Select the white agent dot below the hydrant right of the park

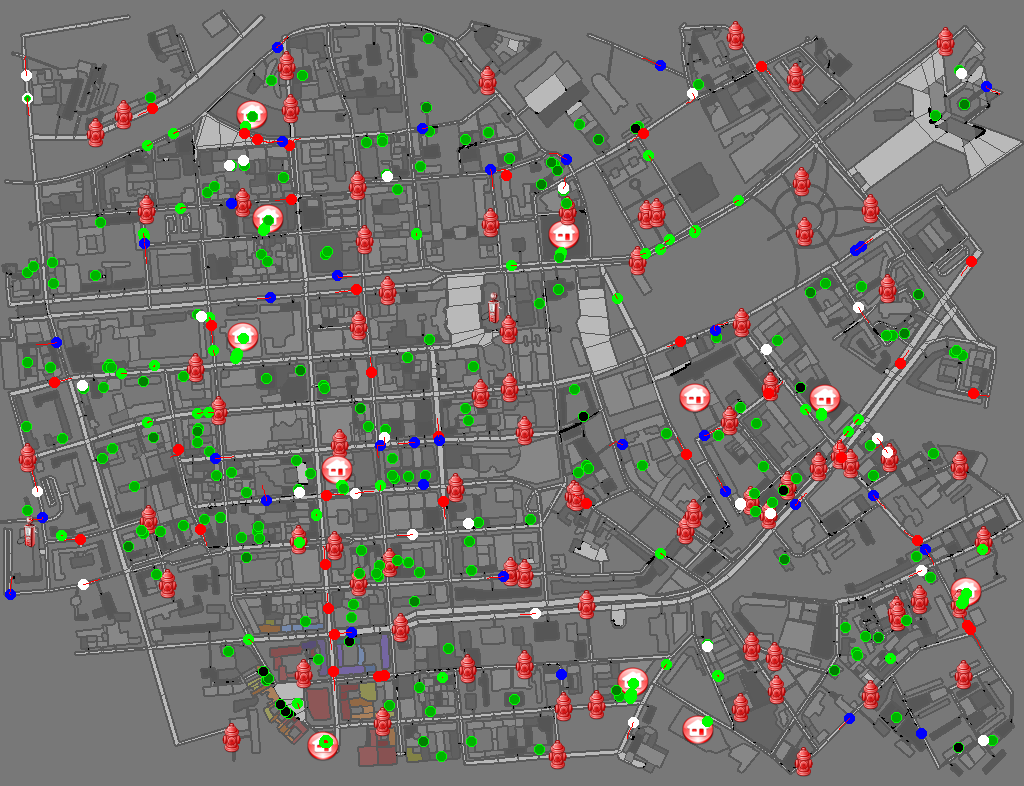point(858,307)
